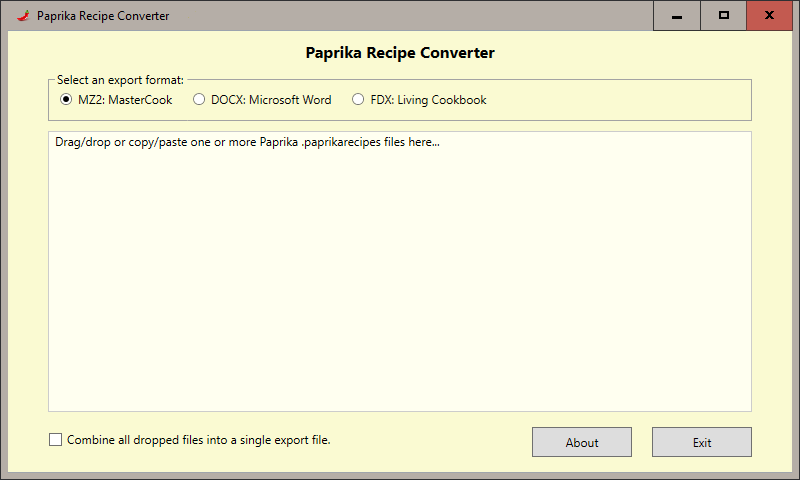Viewport: 800px width, 480px height.
Task: Open the About dialog
Action: point(582,442)
